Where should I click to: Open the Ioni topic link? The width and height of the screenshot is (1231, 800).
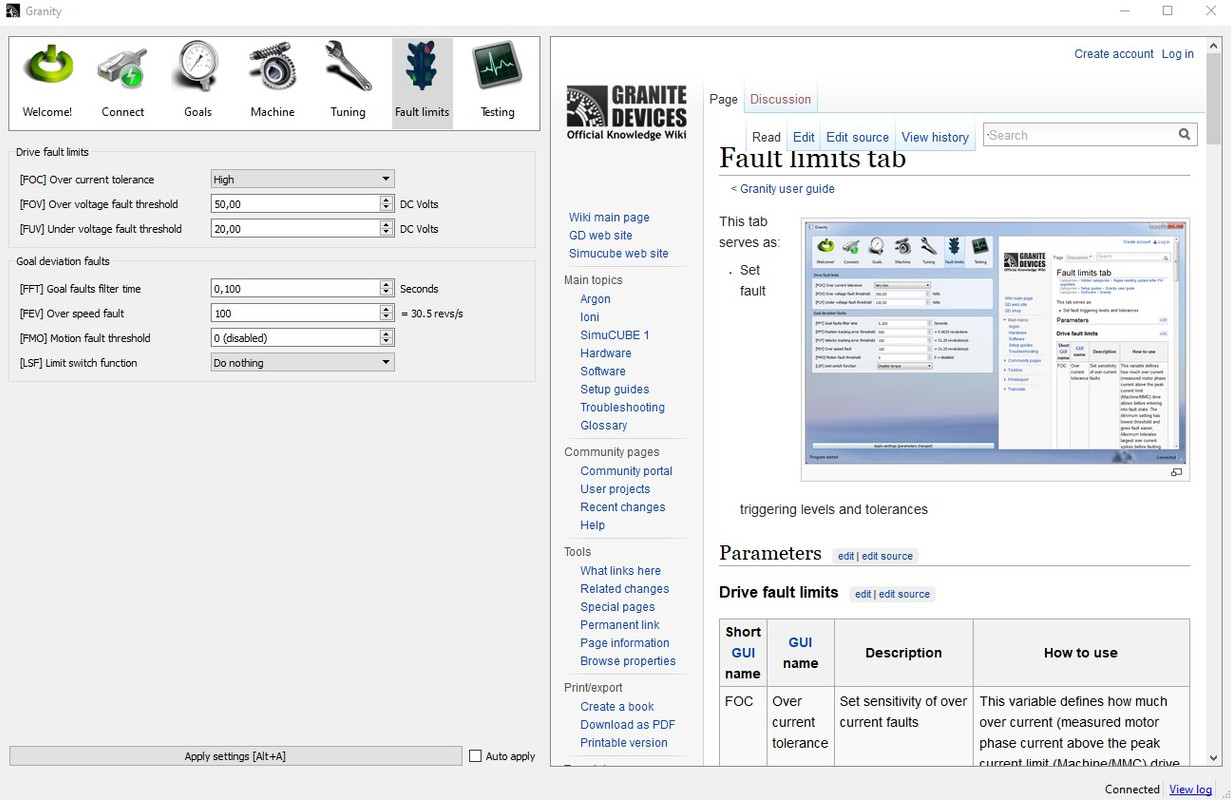(x=590, y=317)
